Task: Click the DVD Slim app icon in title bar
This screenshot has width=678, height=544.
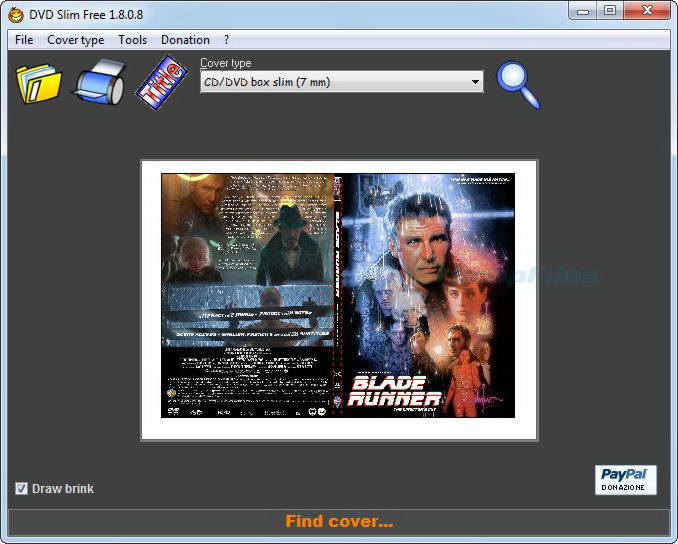Action: [x=16, y=15]
